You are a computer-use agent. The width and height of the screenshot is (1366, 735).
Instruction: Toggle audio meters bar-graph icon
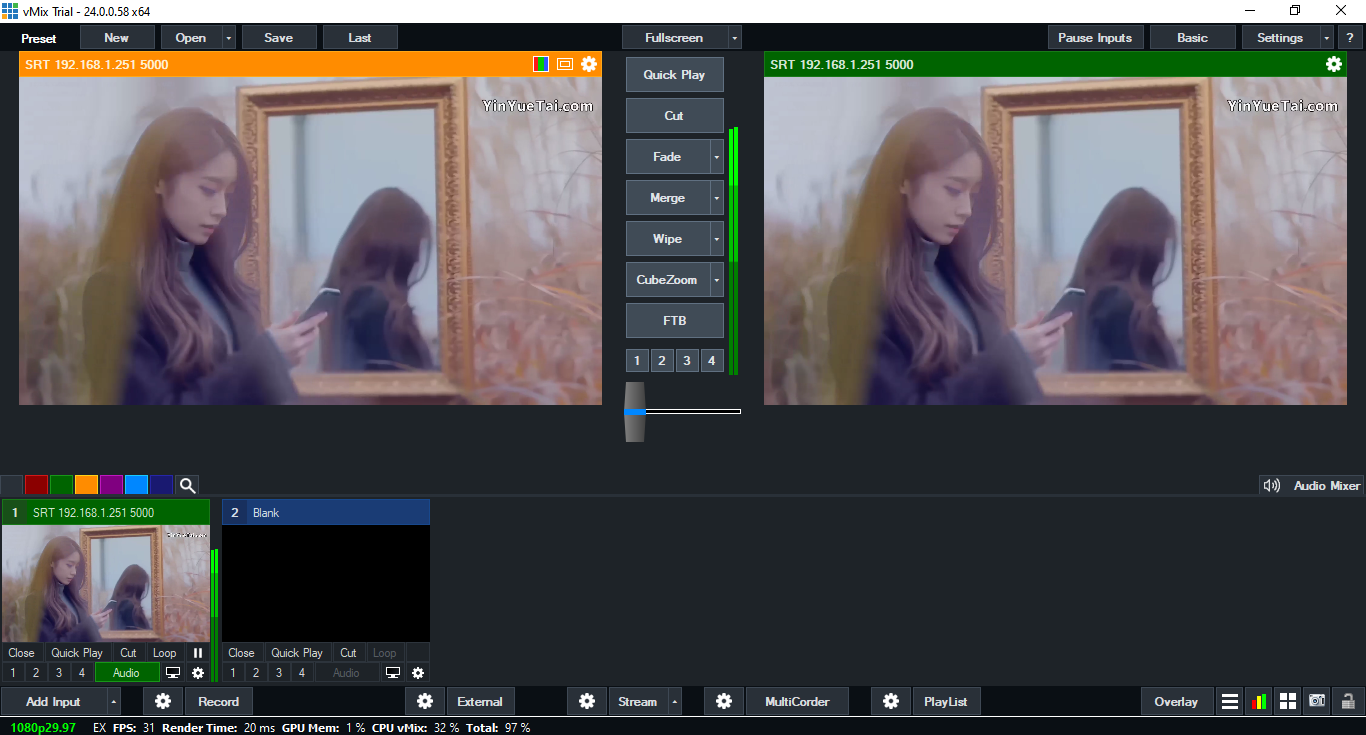pos(1259,701)
